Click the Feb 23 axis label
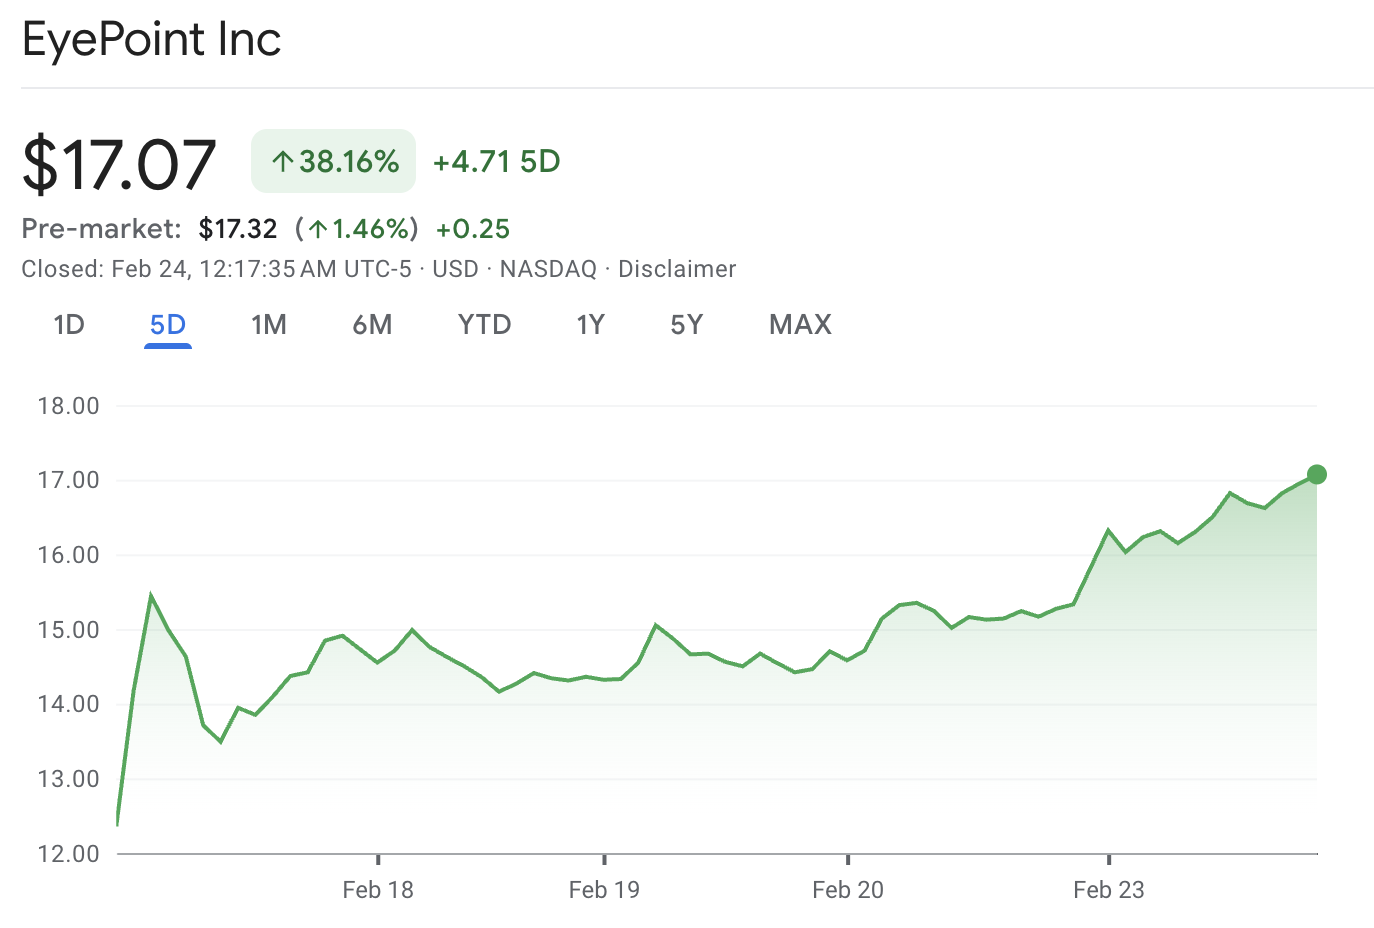Image resolution: width=1374 pixels, height=928 pixels. (x=1109, y=889)
